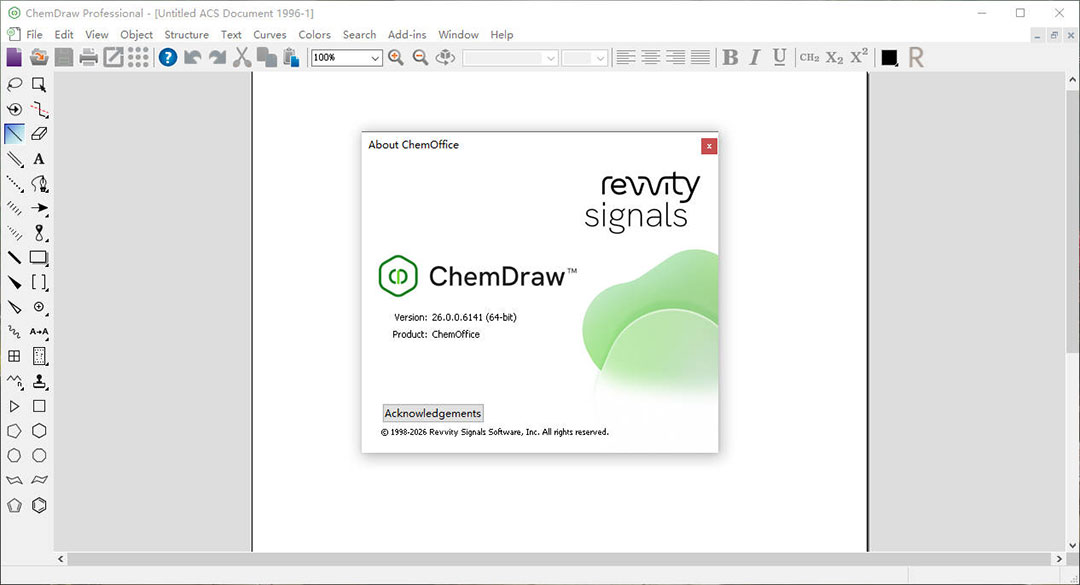
Task: Choose the Reaction Atom-Atom Map tool
Action: pyautogui.click(x=39, y=332)
